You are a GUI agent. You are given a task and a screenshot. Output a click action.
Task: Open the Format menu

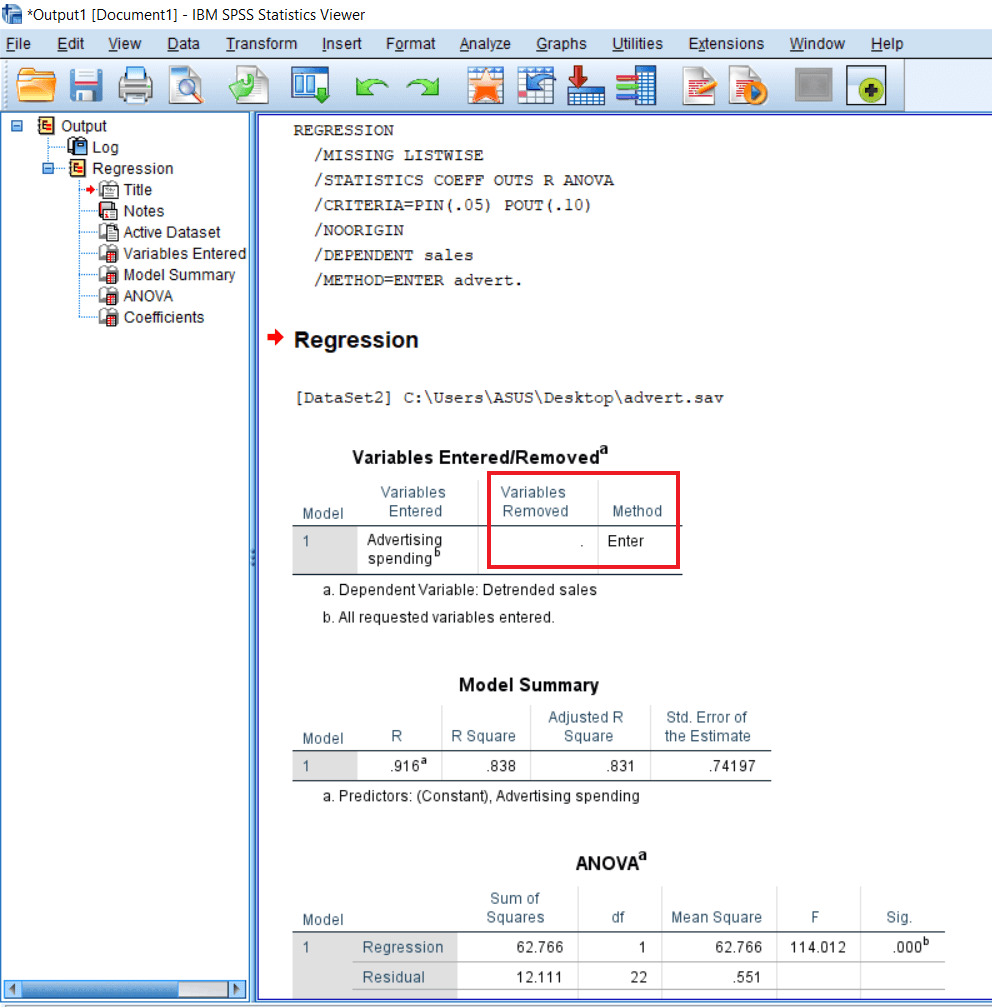point(410,44)
